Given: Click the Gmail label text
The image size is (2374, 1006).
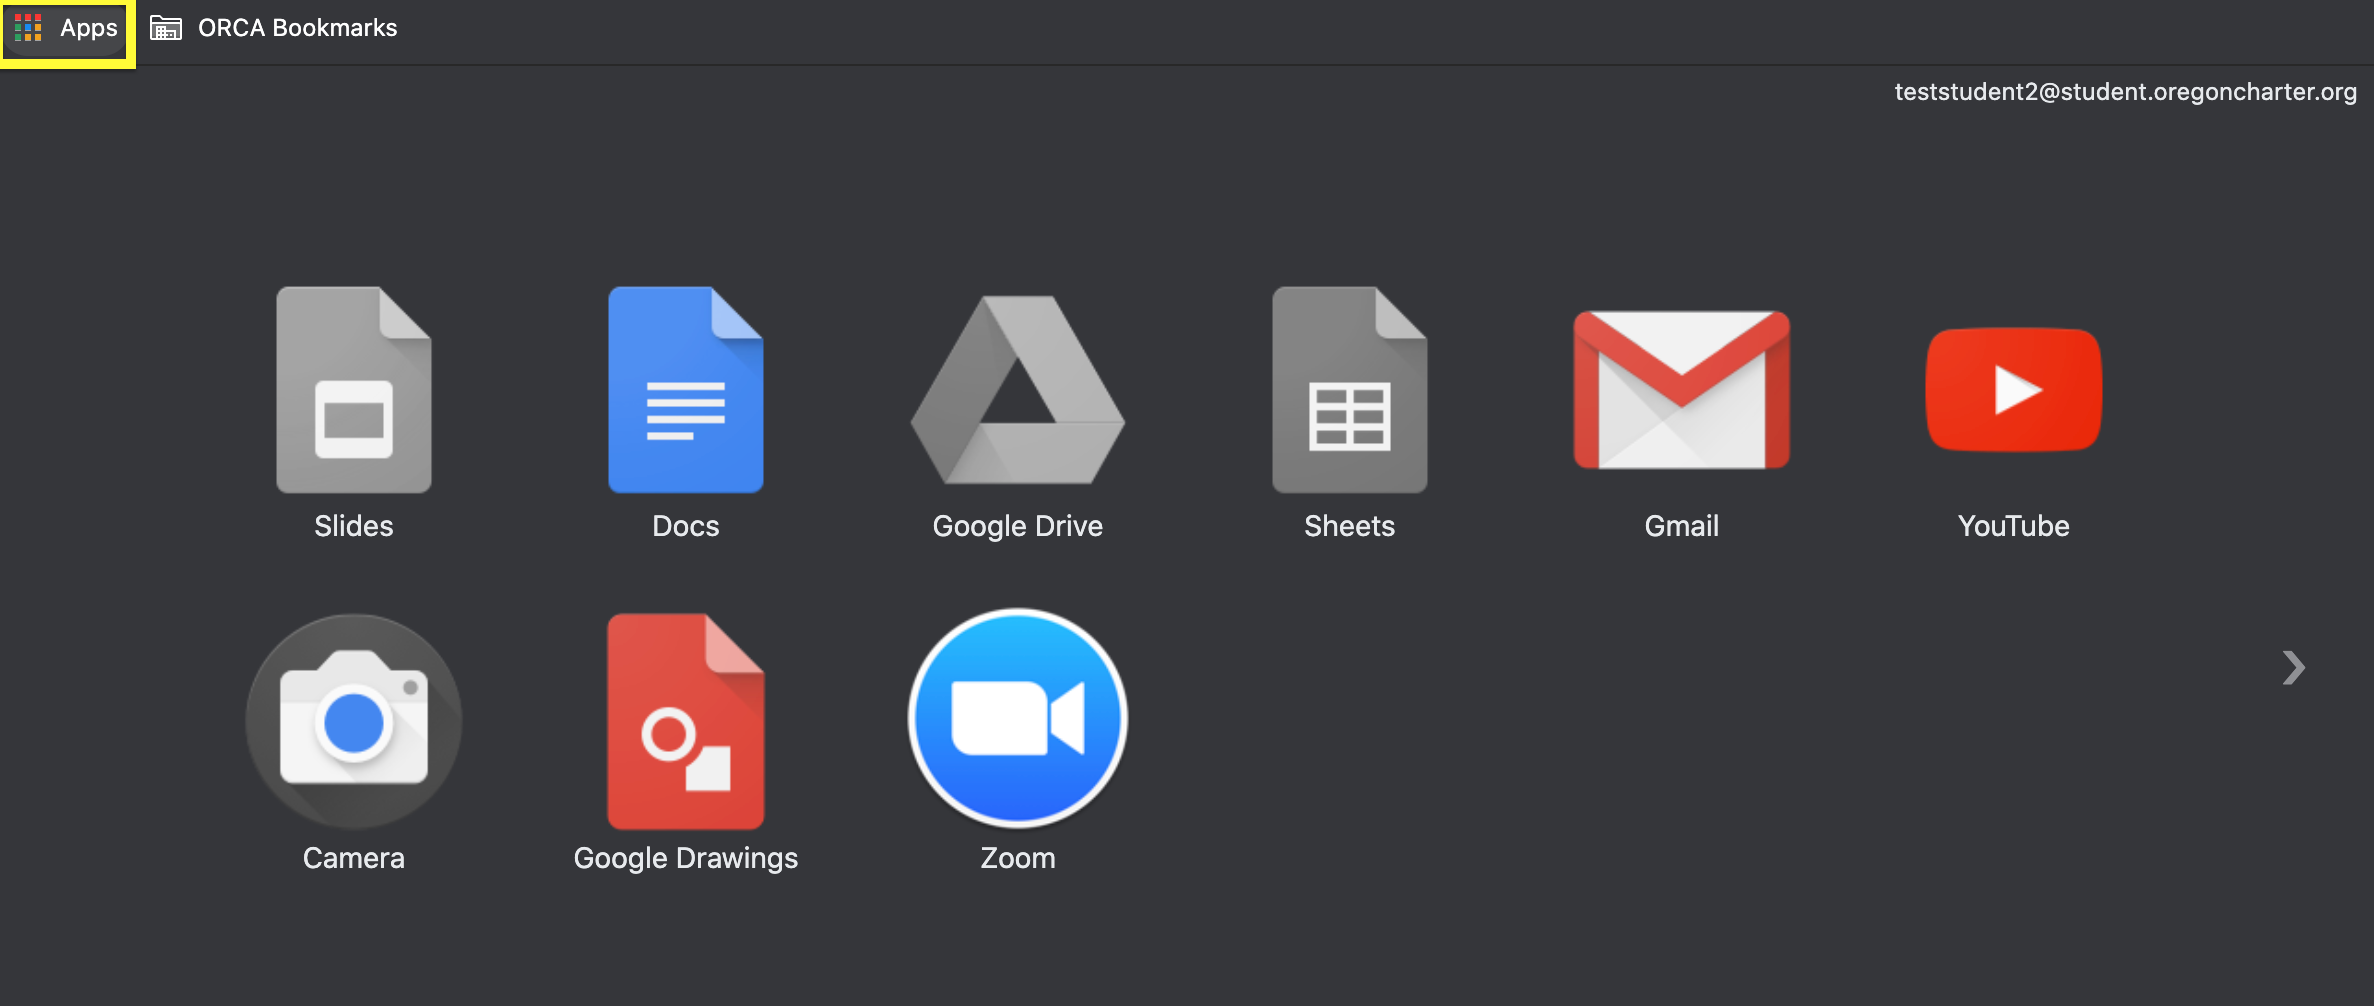Looking at the screenshot, I should (x=1682, y=526).
